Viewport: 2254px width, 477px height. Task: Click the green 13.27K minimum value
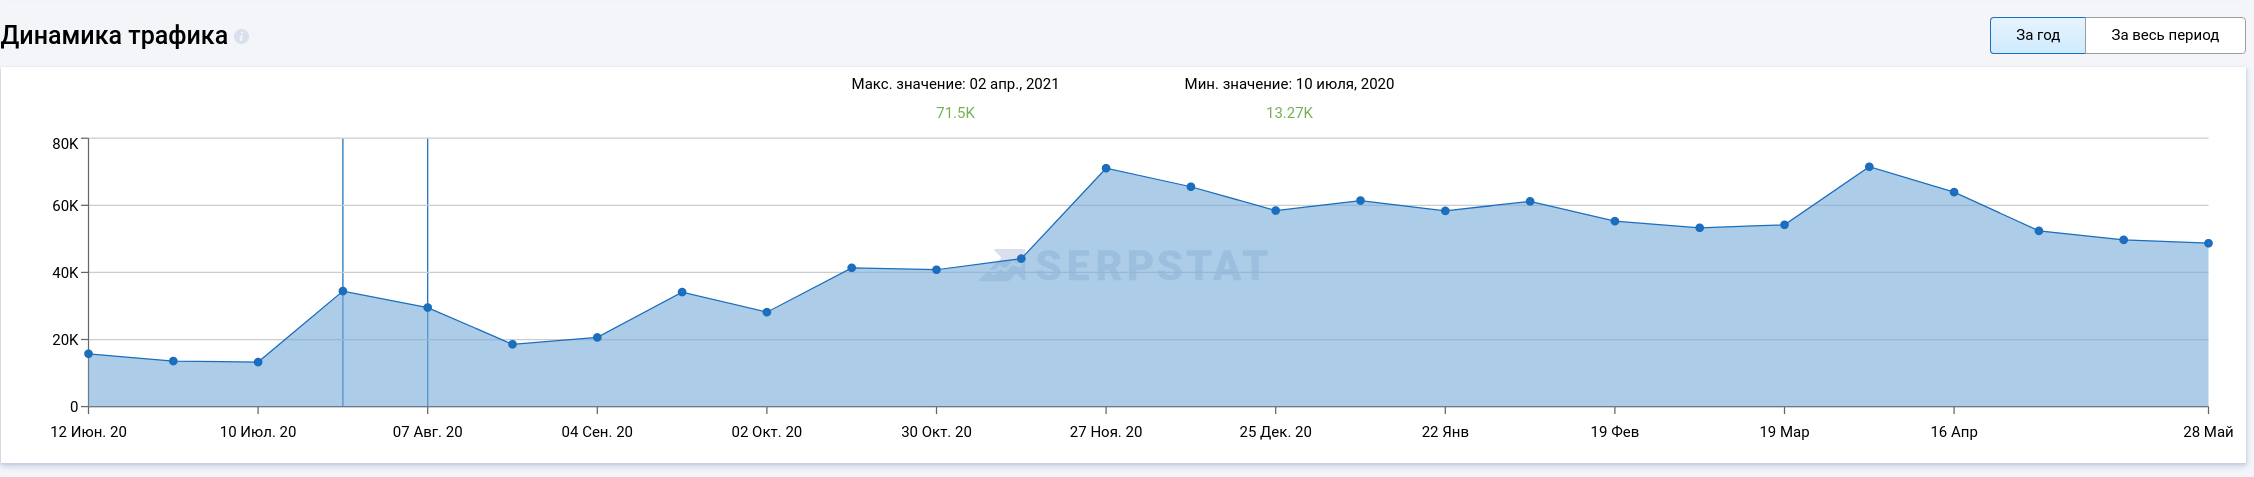pyautogui.click(x=1289, y=113)
